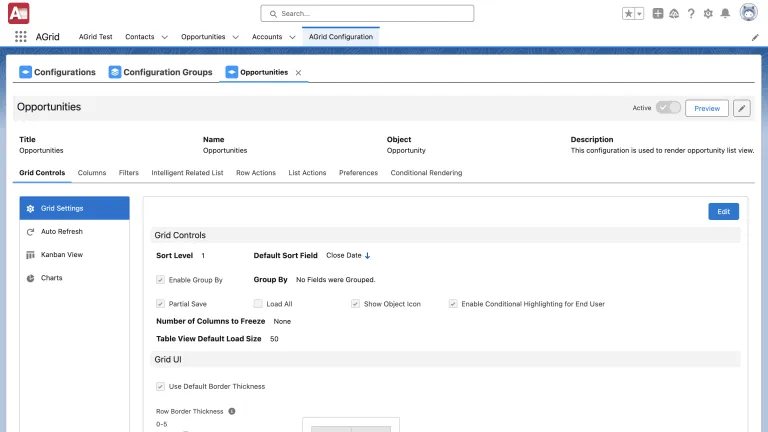Click the Charts pie icon
Image resolution: width=768 pixels, height=432 pixels.
(x=30, y=278)
